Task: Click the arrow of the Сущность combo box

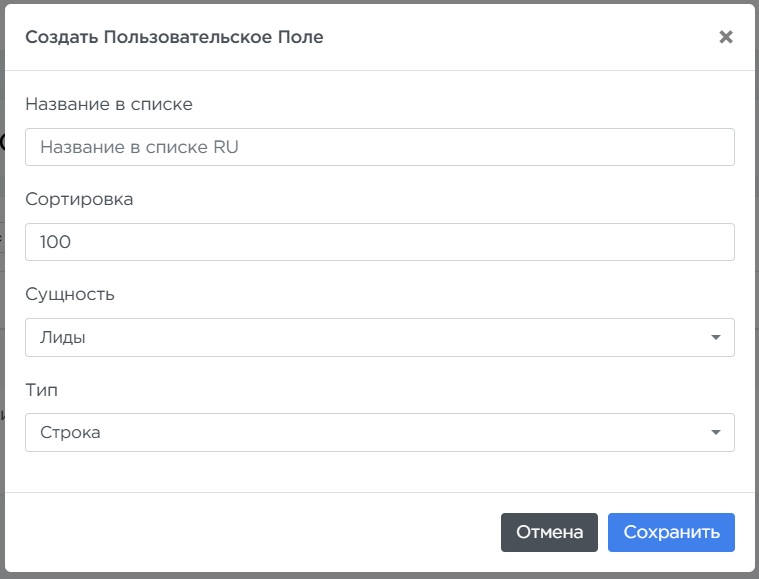Action: [x=715, y=338]
